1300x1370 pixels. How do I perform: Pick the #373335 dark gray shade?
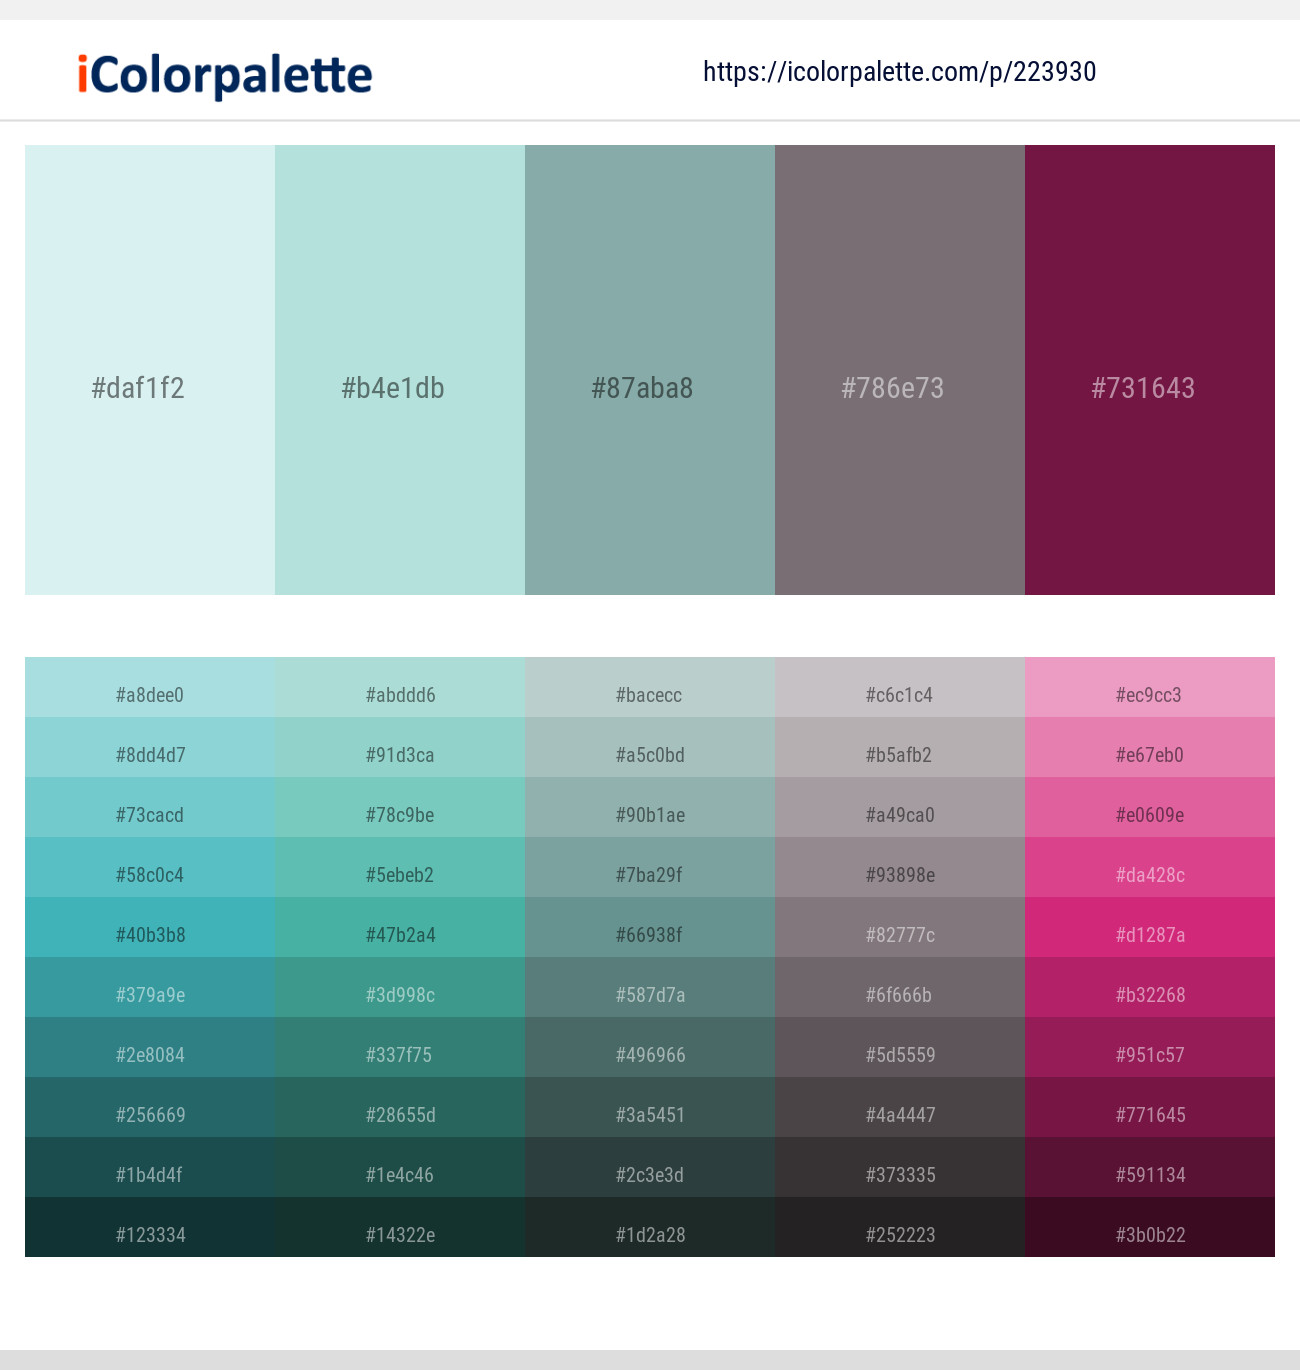(900, 1175)
